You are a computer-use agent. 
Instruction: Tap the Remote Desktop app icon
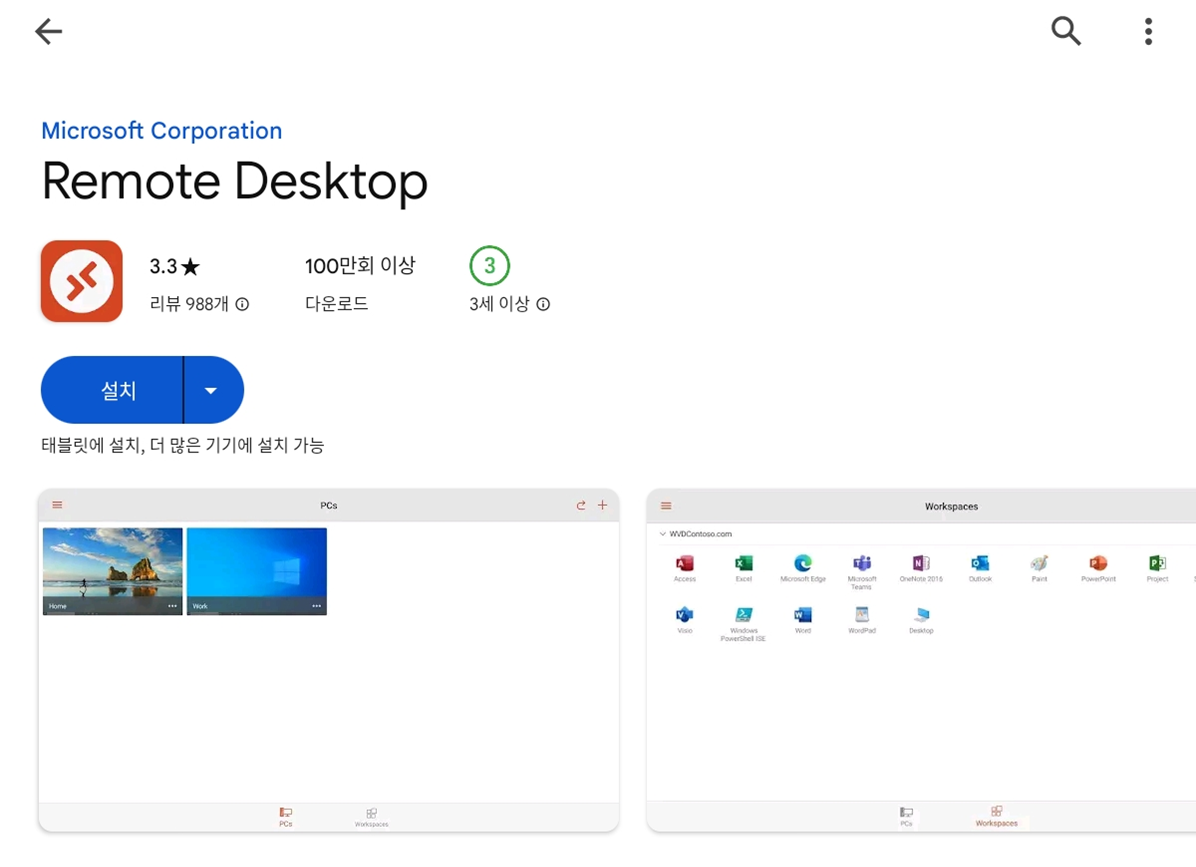tap(82, 281)
